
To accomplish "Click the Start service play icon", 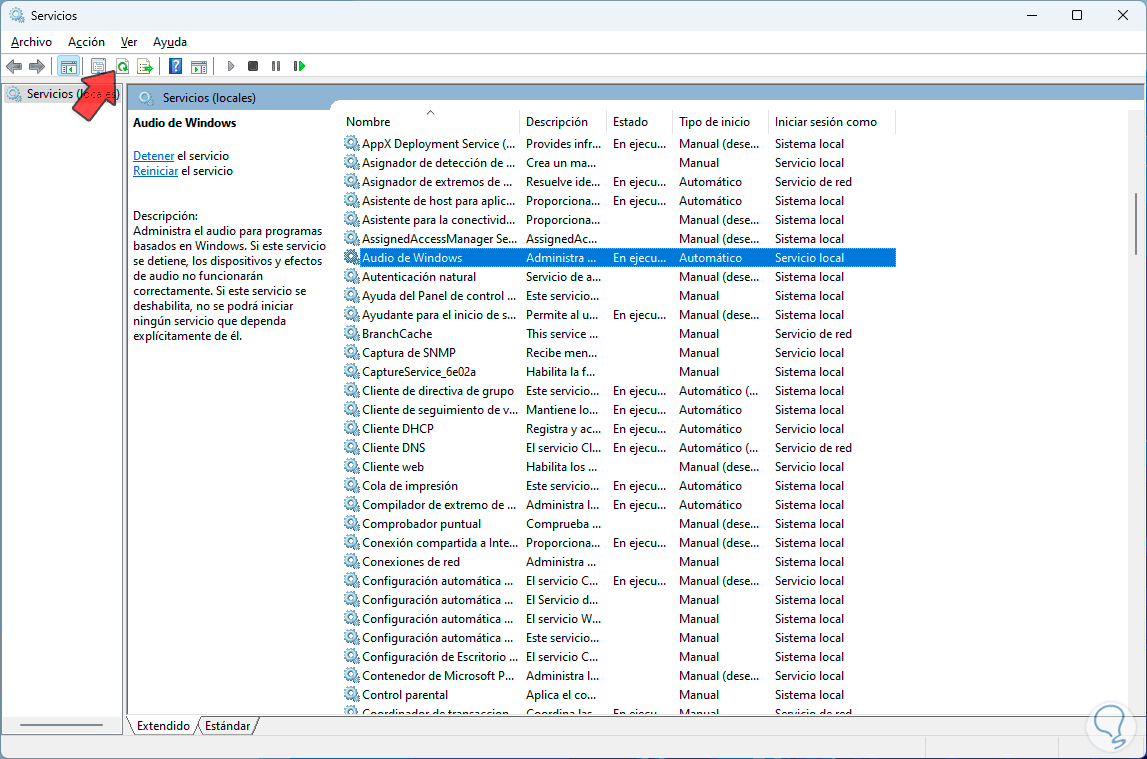I will (x=231, y=67).
